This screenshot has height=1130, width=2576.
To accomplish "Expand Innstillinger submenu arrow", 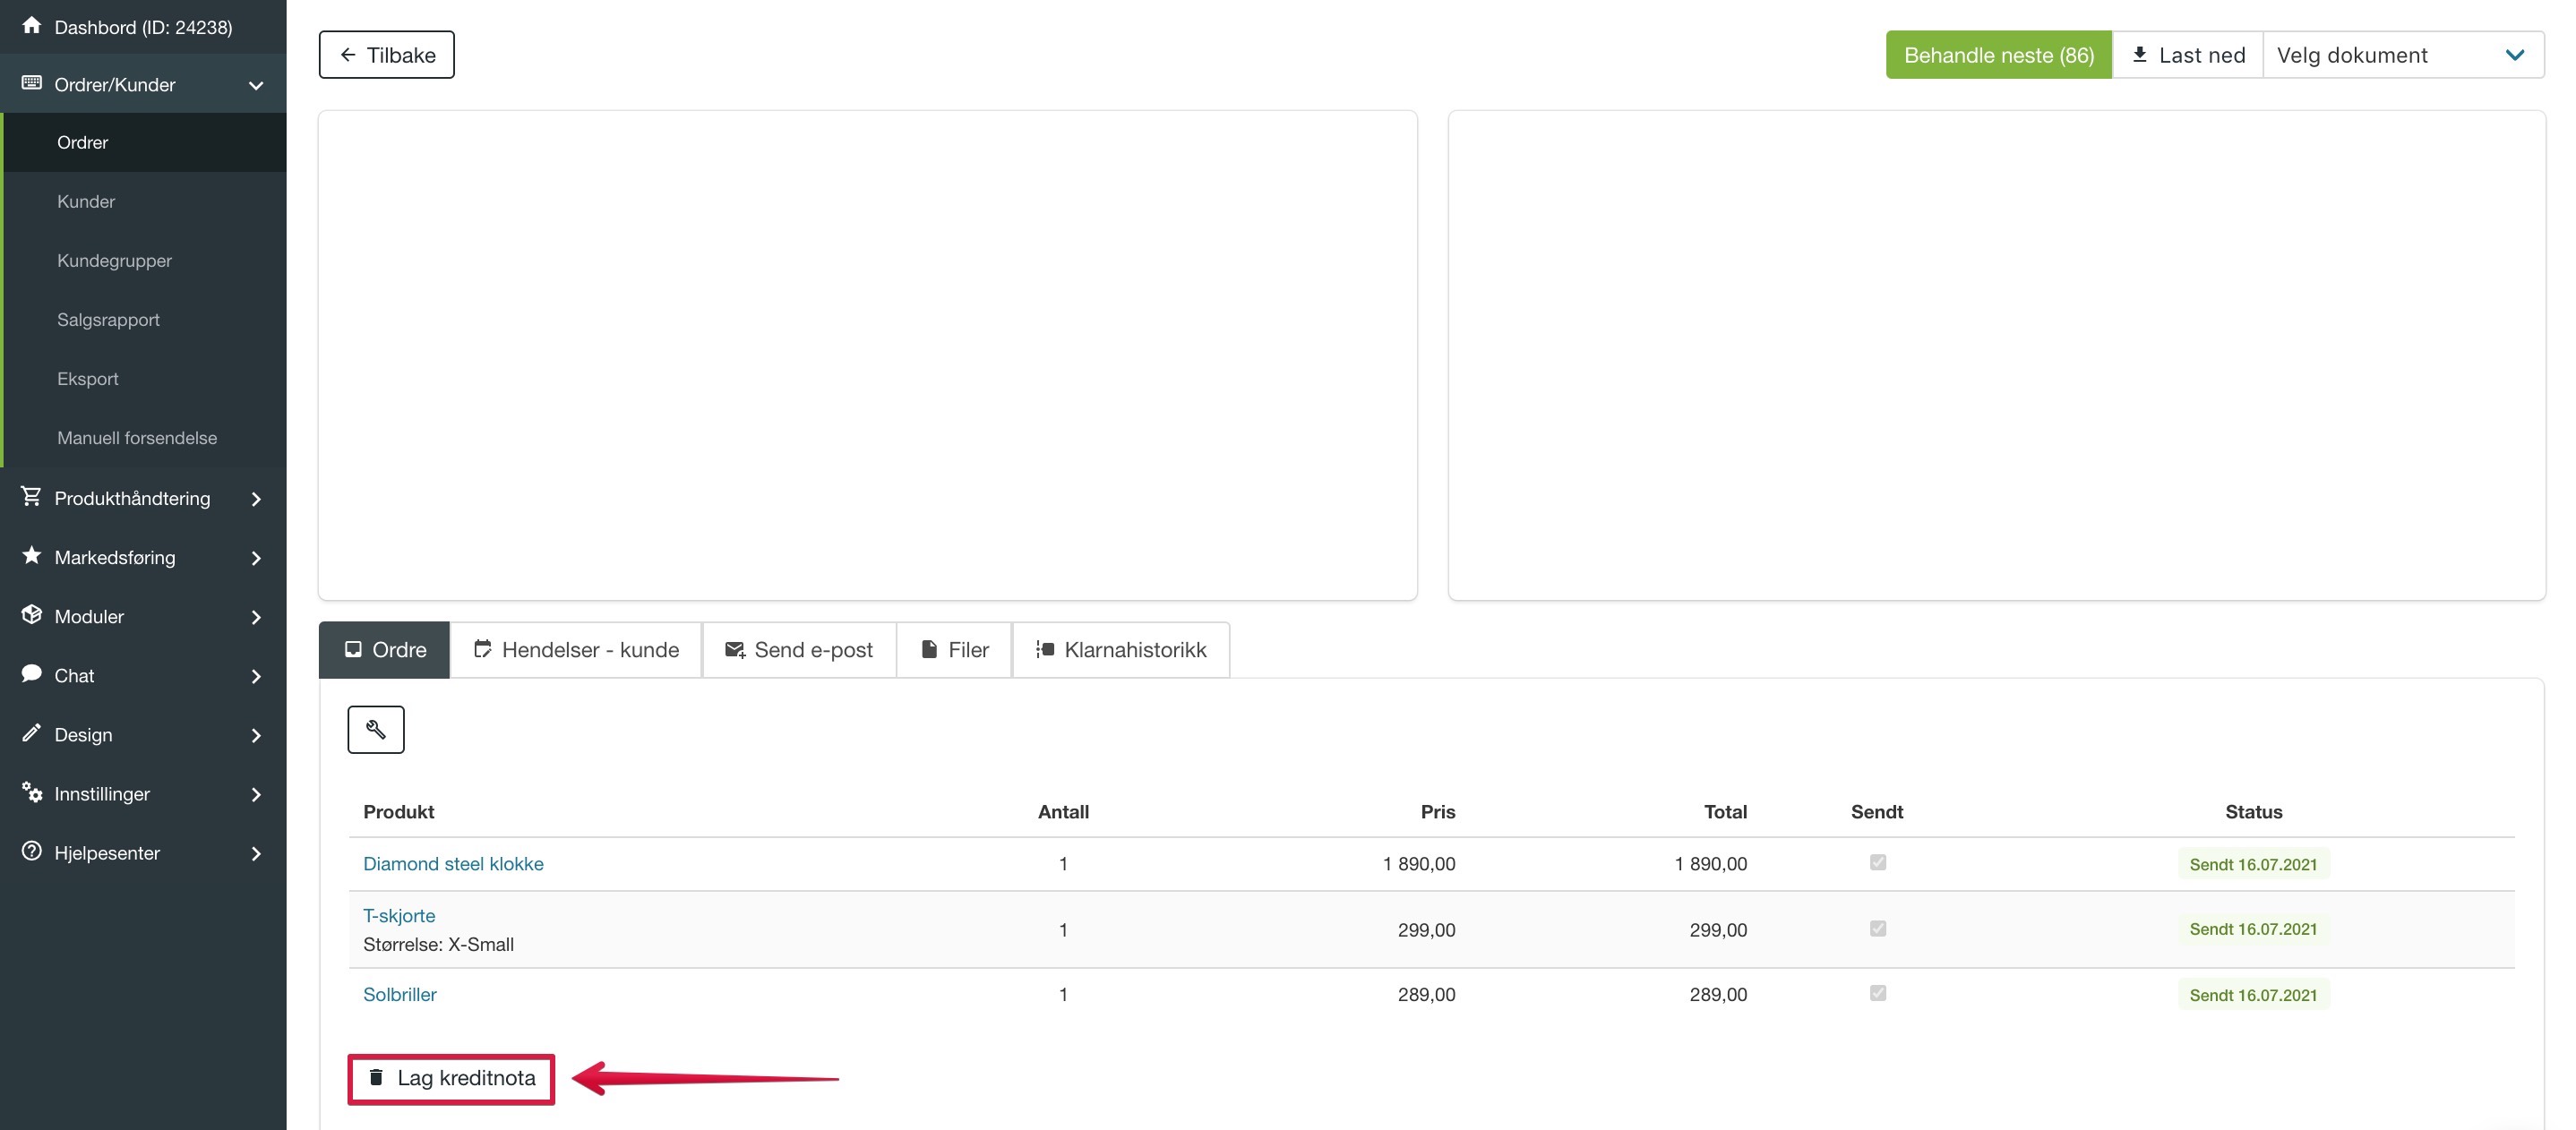I will (x=256, y=794).
